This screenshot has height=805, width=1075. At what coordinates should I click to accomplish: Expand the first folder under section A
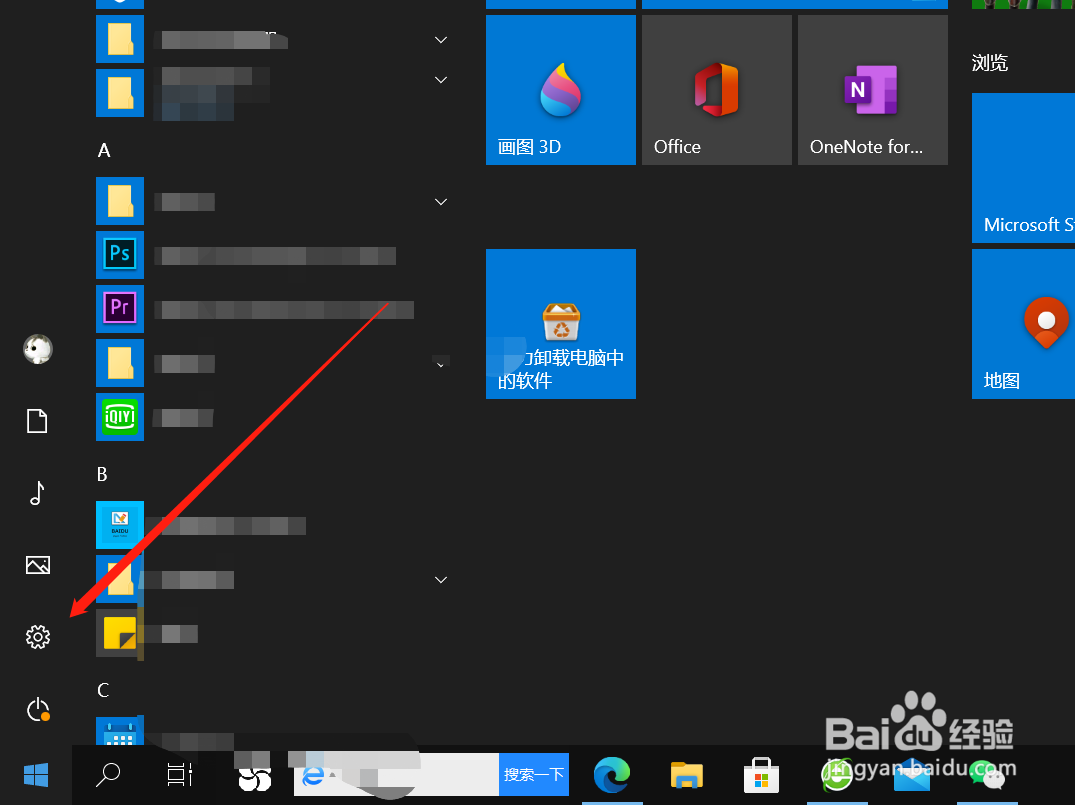441,202
